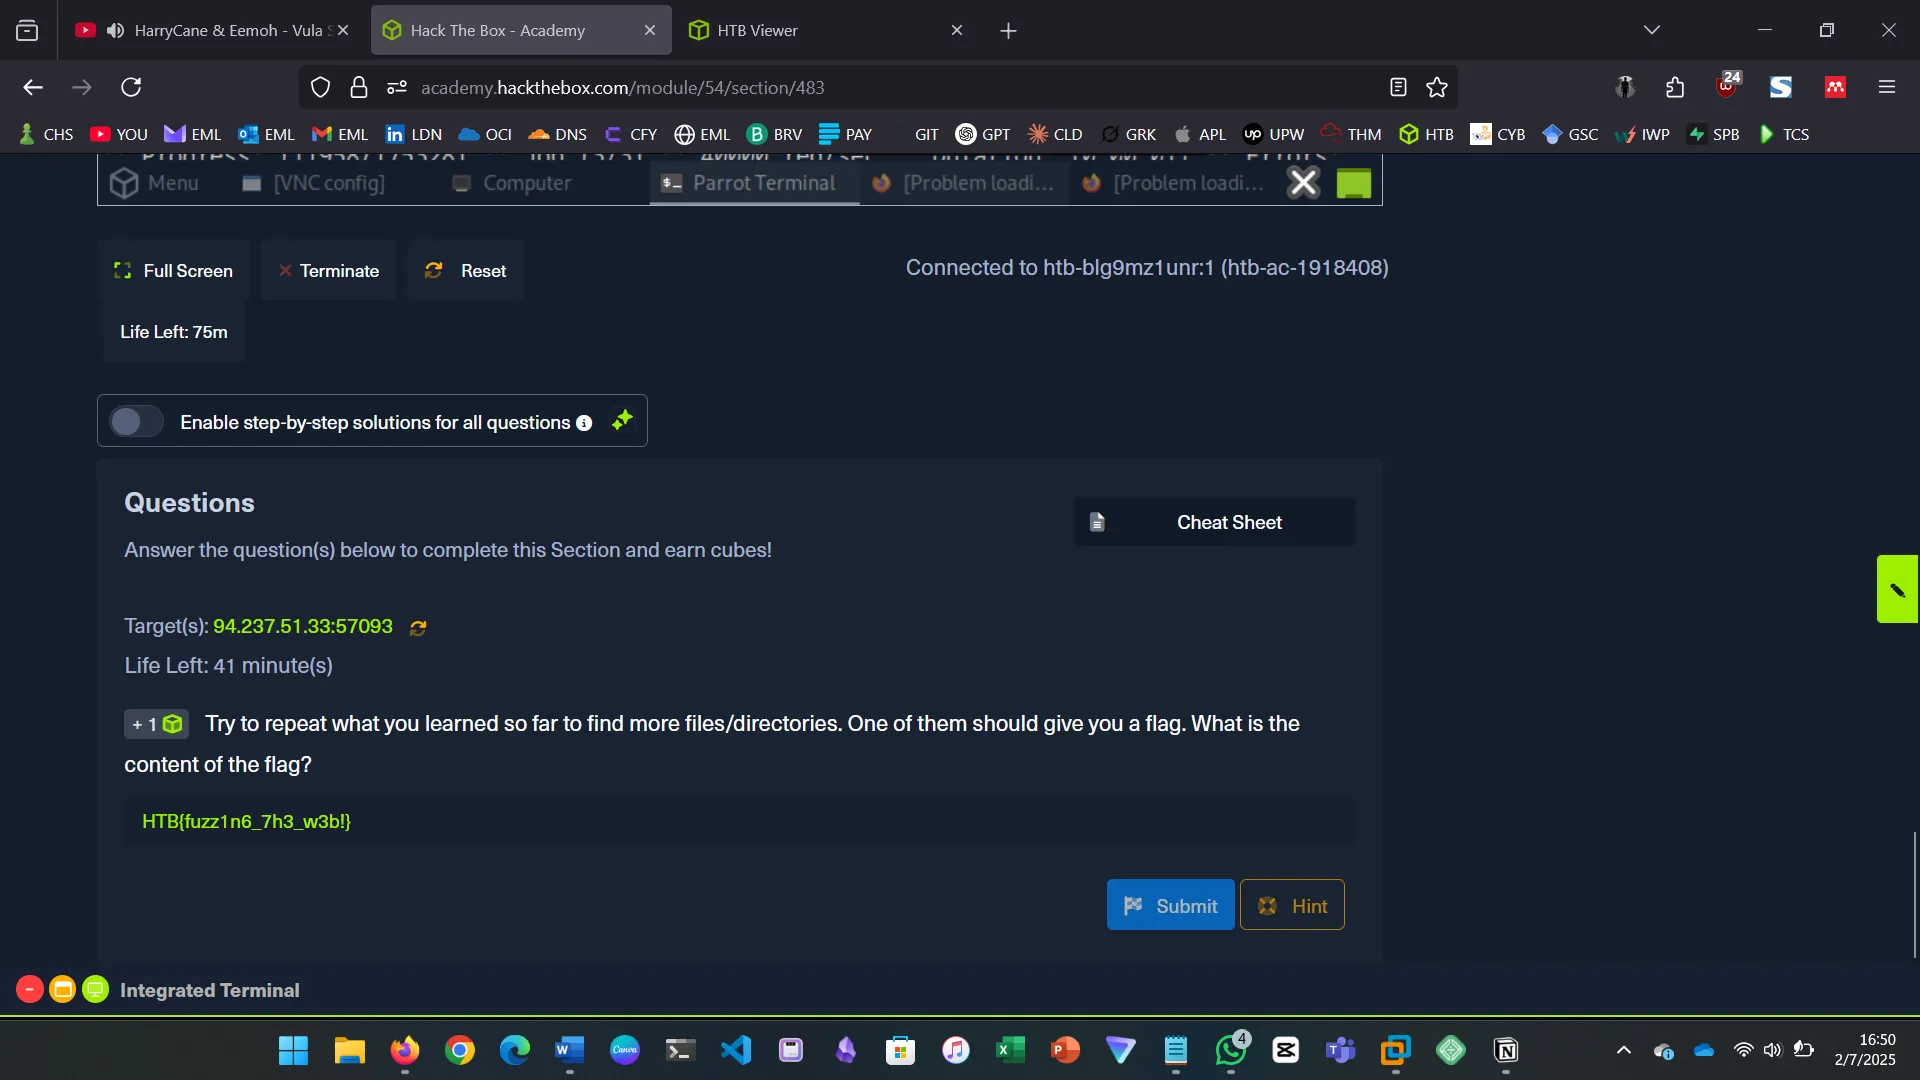Image resolution: width=1920 pixels, height=1080 pixels.
Task: Bookmark this page with the star icon
Action: 1437,87
